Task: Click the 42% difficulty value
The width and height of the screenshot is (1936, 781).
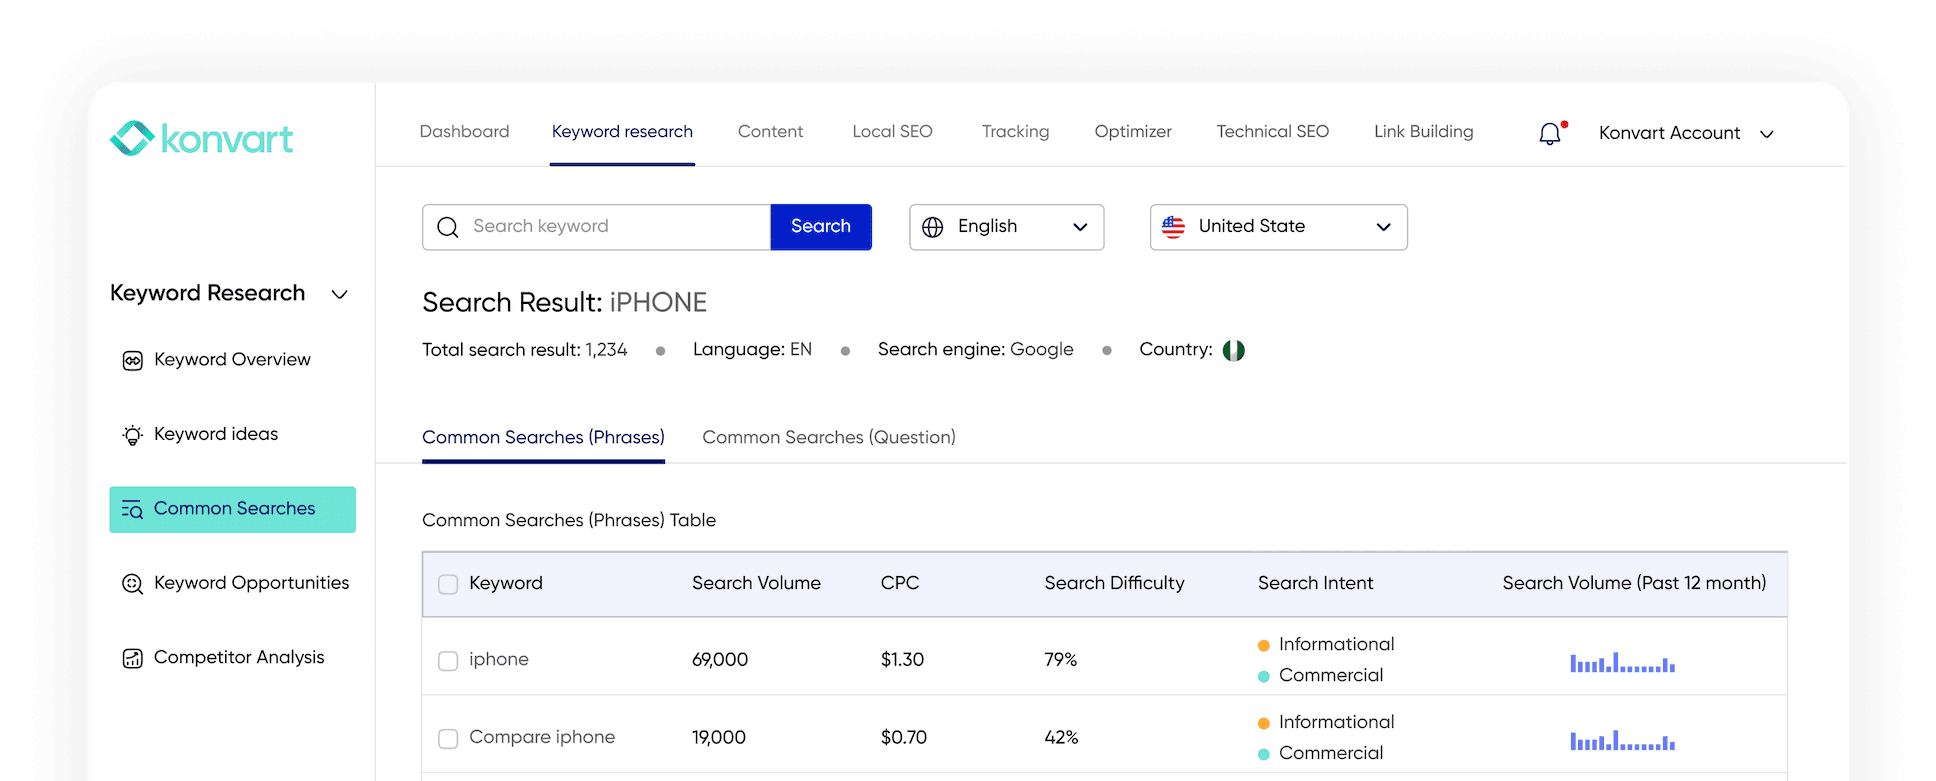Action: point(1061,738)
